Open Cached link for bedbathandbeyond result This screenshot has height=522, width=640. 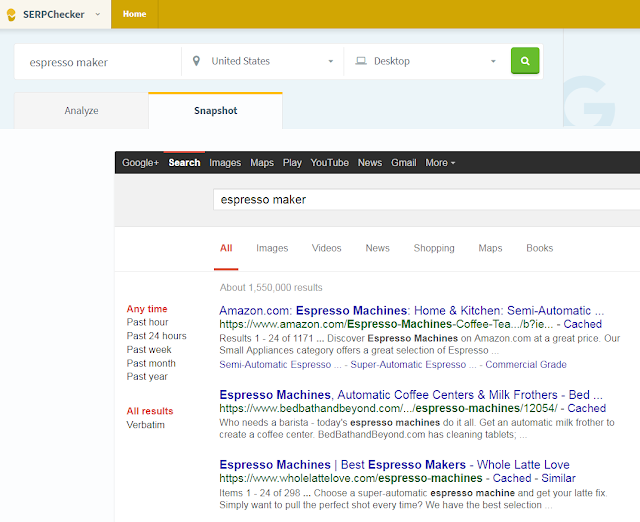click(587, 408)
